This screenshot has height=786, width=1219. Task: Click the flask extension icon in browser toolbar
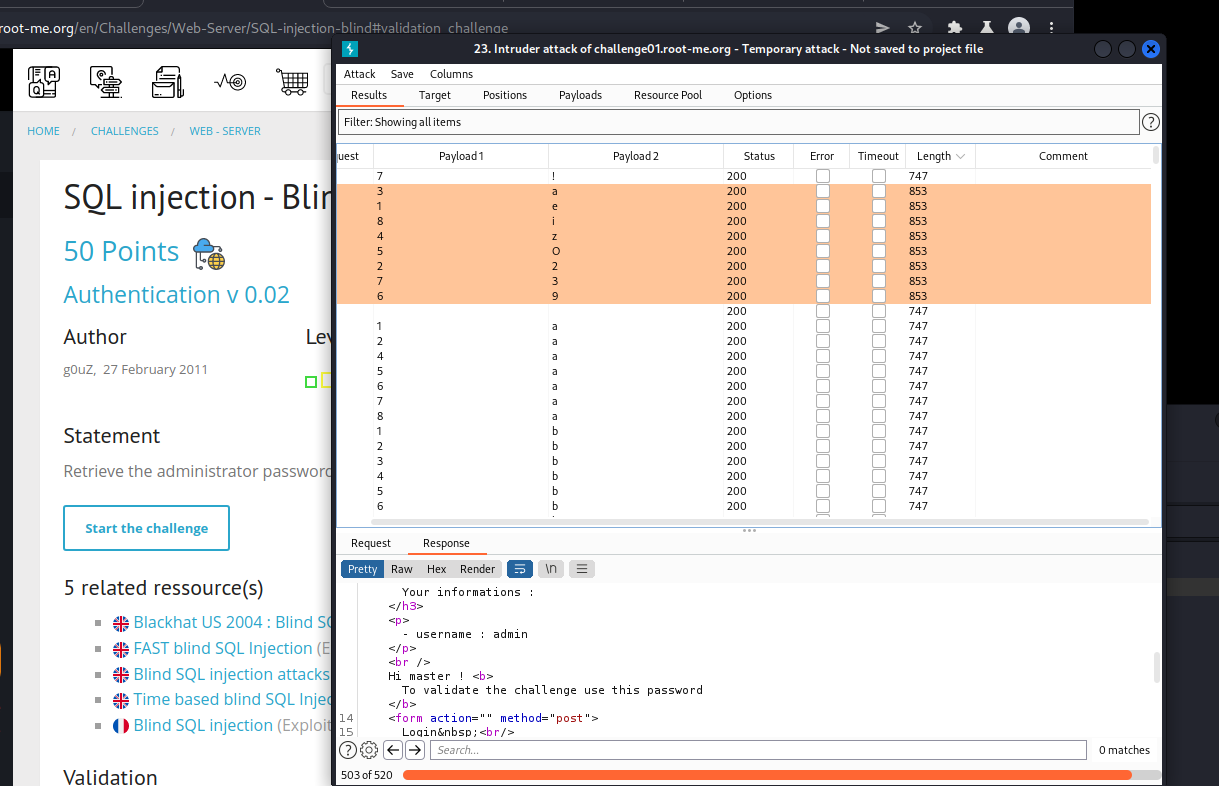(x=987, y=28)
